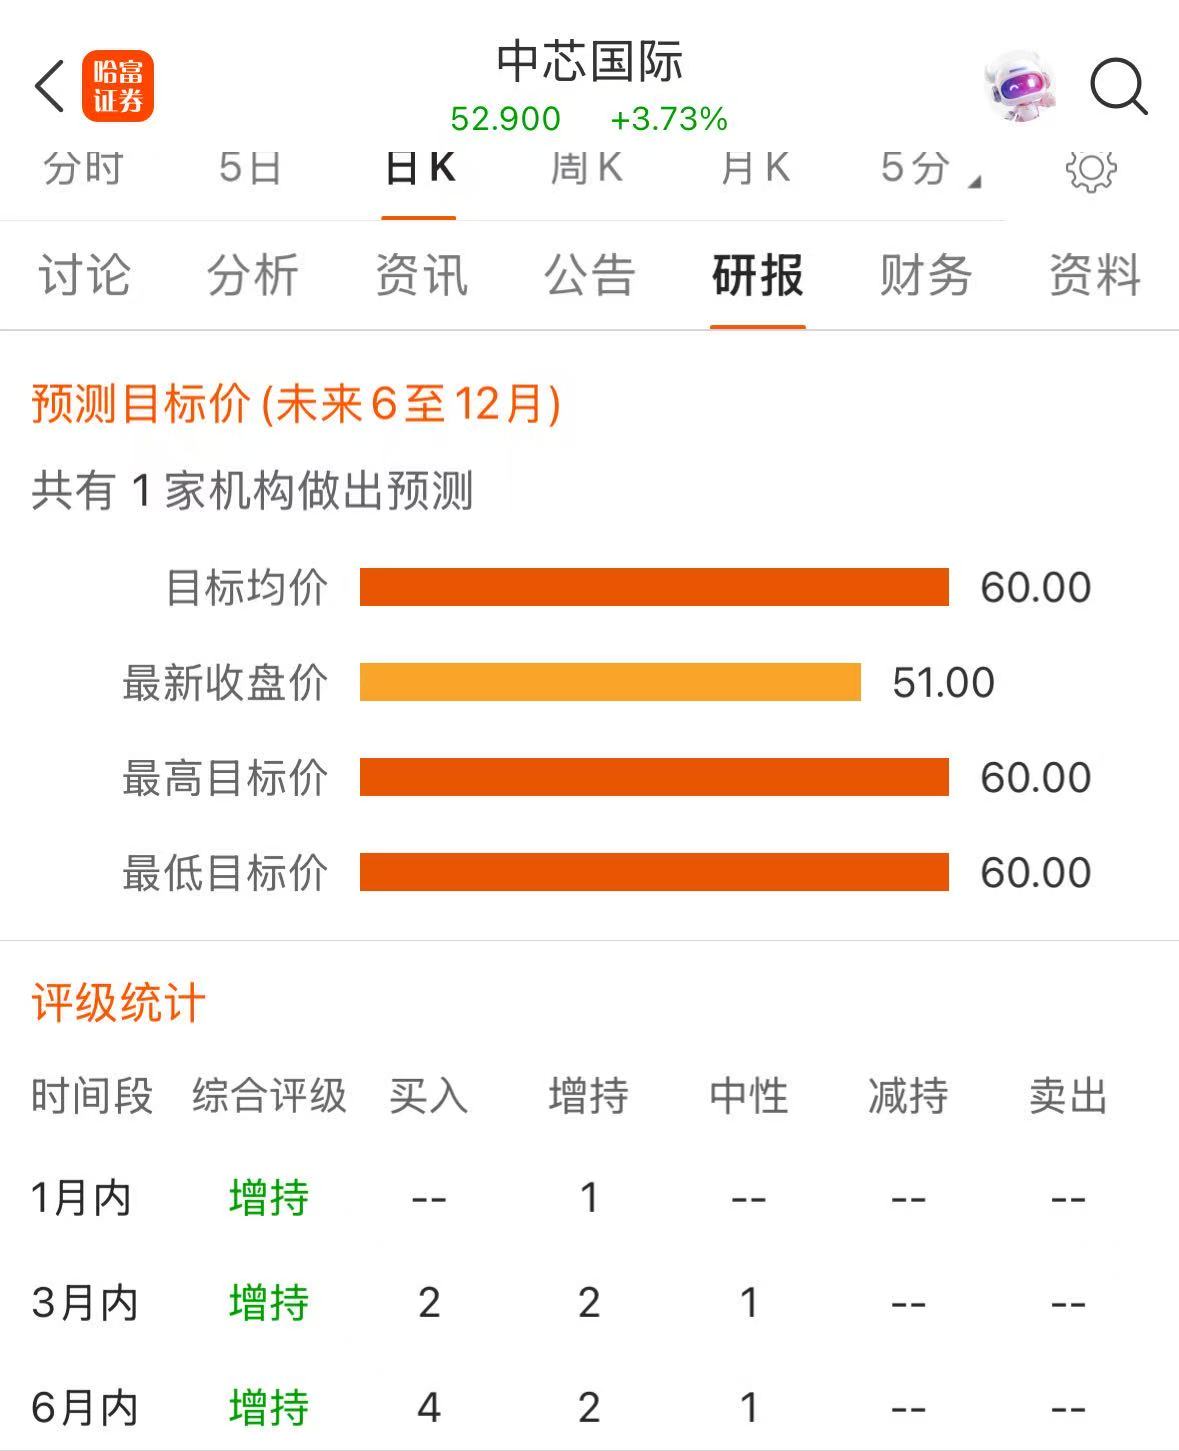Image resolution: width=1179 pixels, height=1451 pixels.
Task: Open the 讨论 tab
Action: [x=85, y=275]
